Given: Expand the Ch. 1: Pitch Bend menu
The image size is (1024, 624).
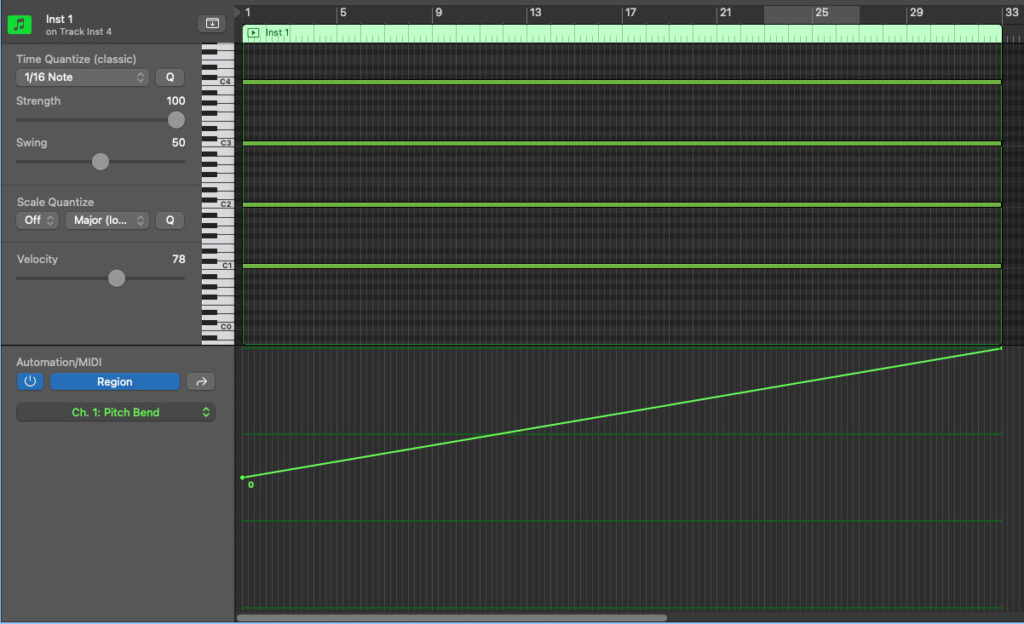Looking at the screenshot, I should [115, 412].
